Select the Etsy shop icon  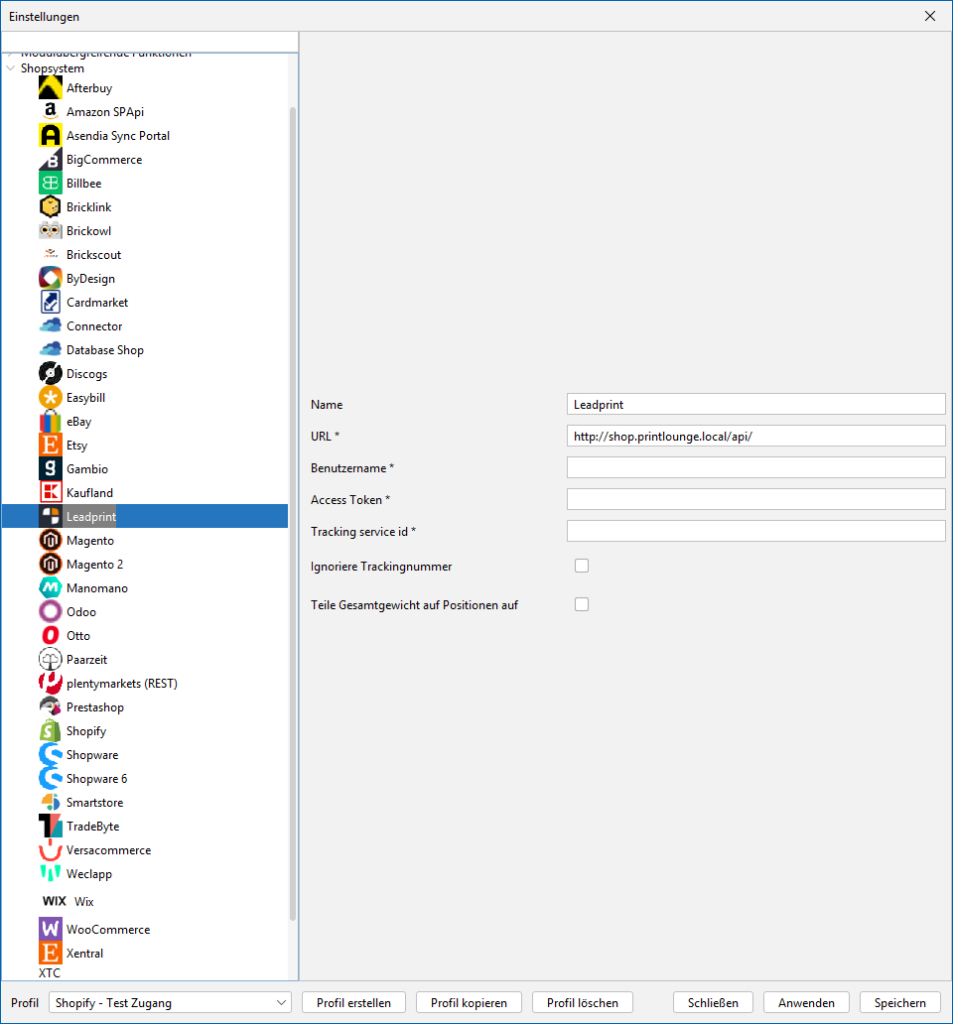click(x=50, y=445)
